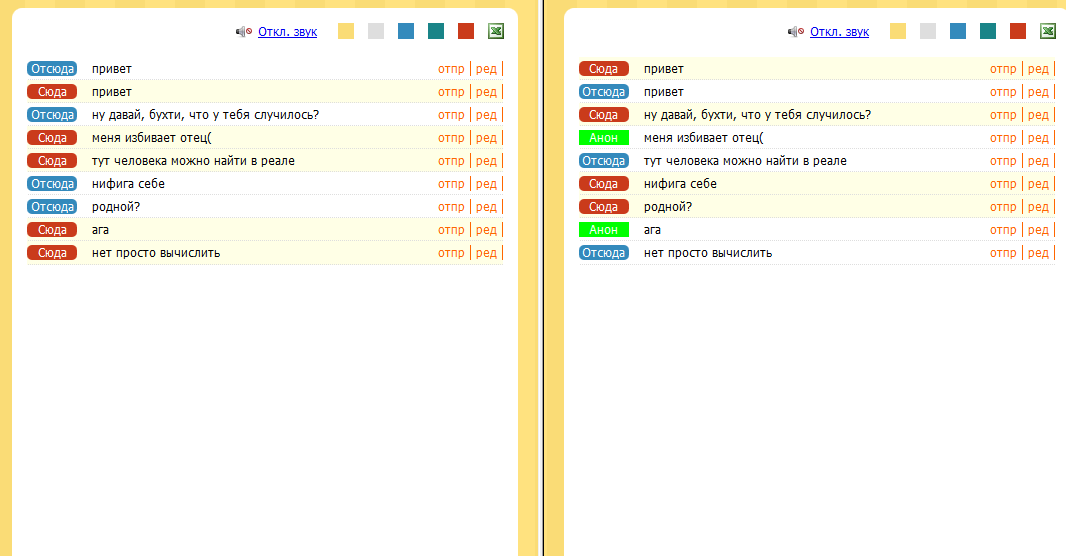Click 'отпр' on left panel 'Сюда привет' row
1066x556 pixels.
click(x=451, y=92)
